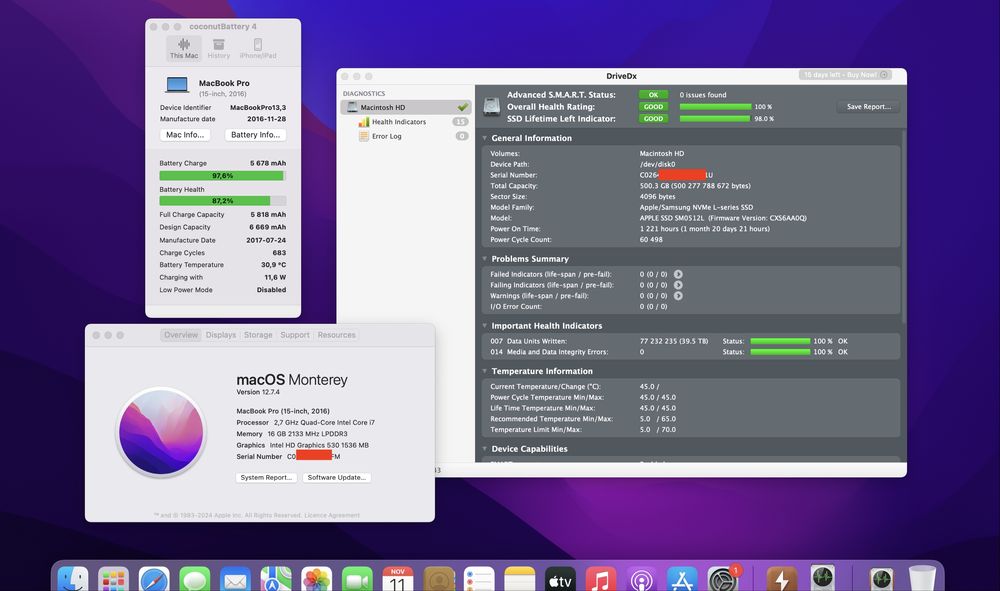Click the Health Indicators chart icon

click(364, 122)
